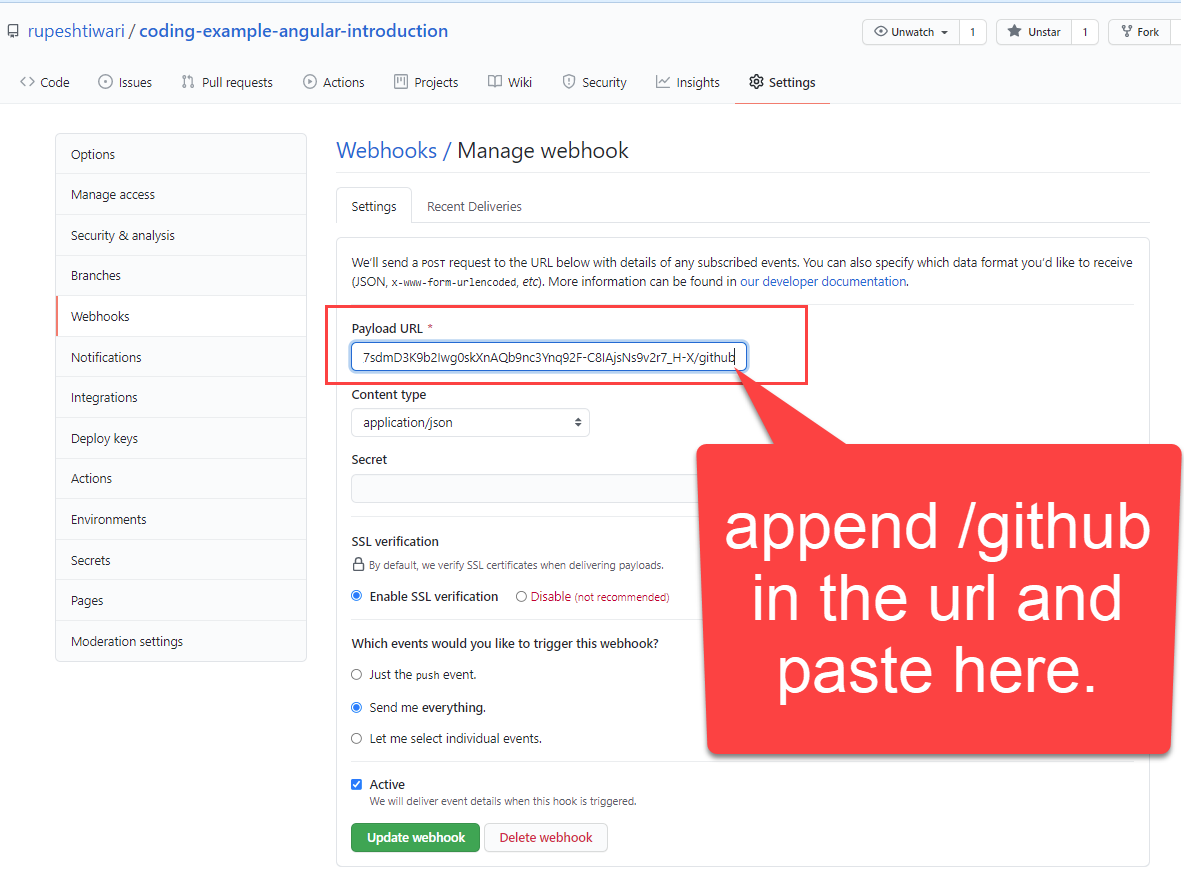Click the SSL verification lock icon
Viewport: 1184px width, 872px height.
[359, 564]
